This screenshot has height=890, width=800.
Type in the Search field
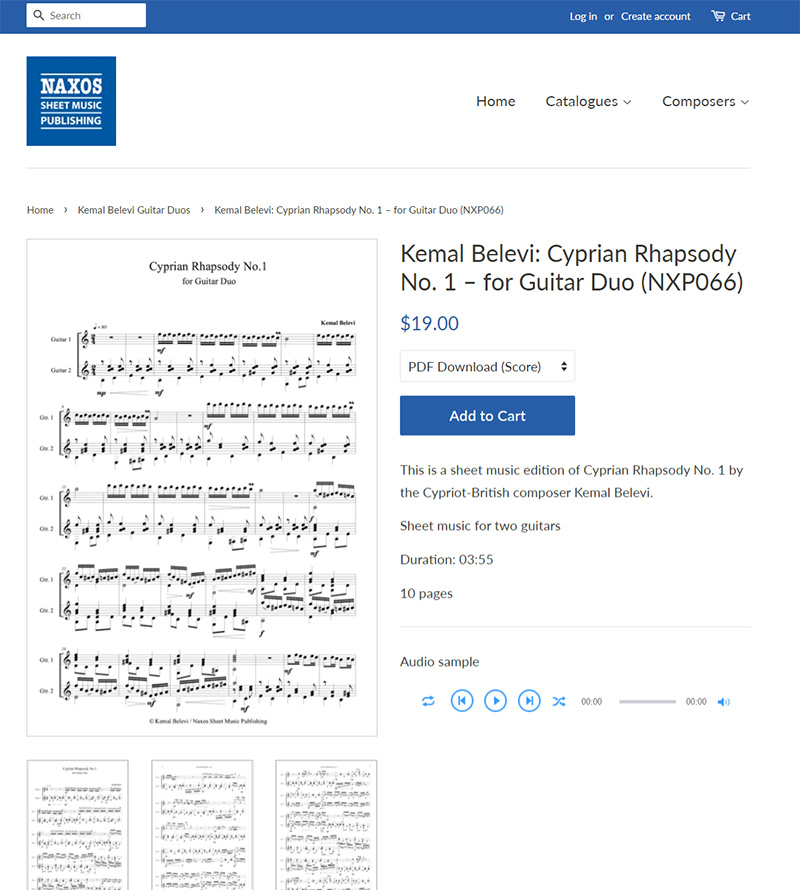coord(95,16)
